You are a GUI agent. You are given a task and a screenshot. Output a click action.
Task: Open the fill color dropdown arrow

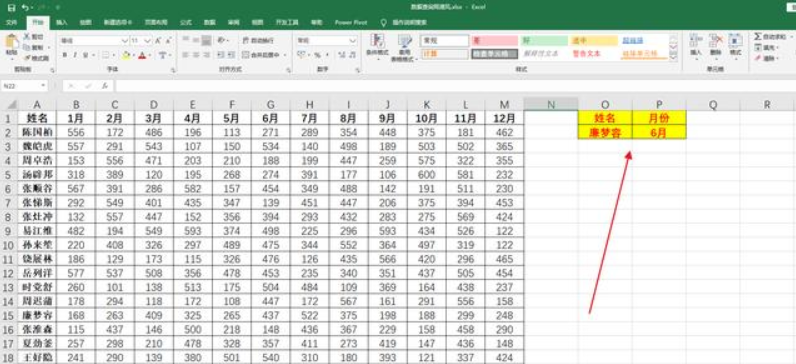[134, 55]
